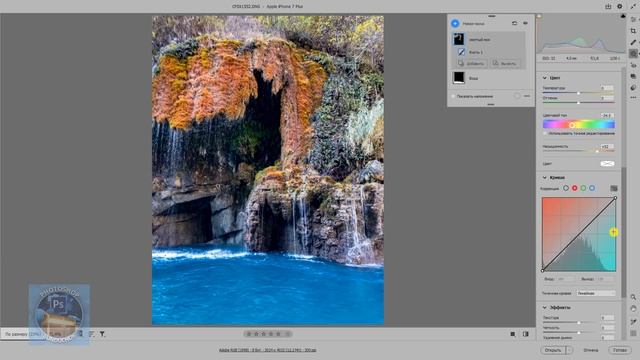This screenshot has height=360, width=640.
Task: Click the bottom-left curve endpoint
Action: click(x=542, y=270)
